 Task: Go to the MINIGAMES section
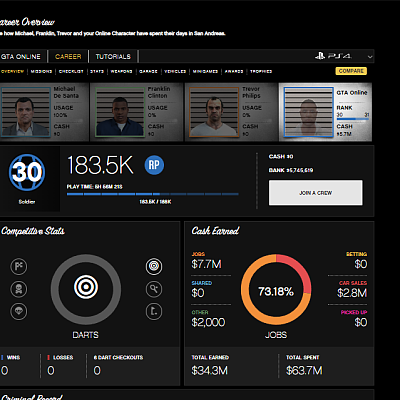click(205, 71)
